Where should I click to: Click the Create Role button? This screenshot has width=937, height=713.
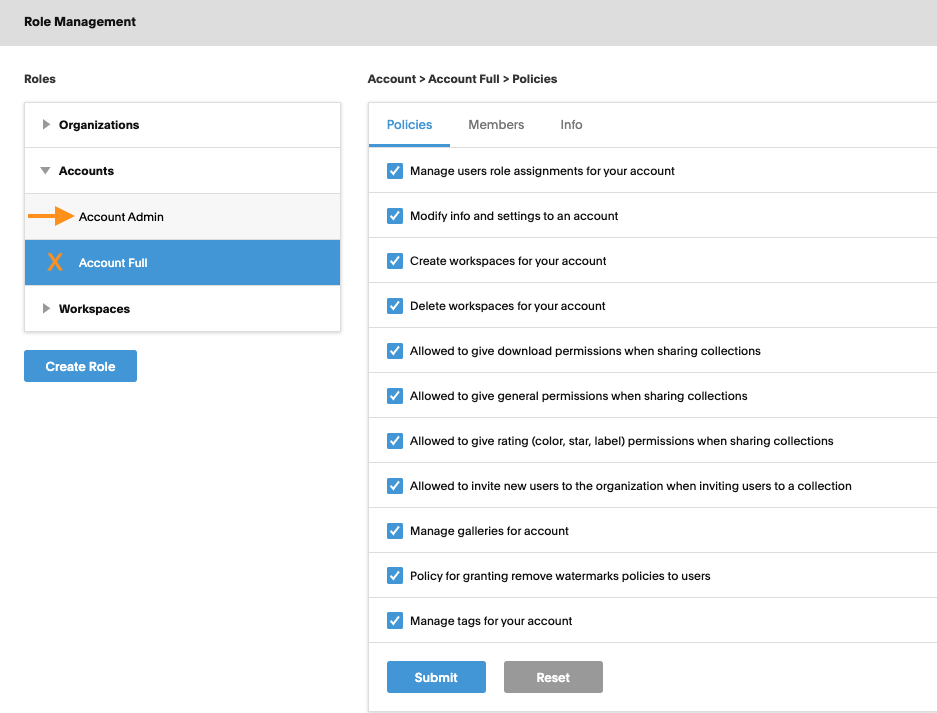point(81,366)
